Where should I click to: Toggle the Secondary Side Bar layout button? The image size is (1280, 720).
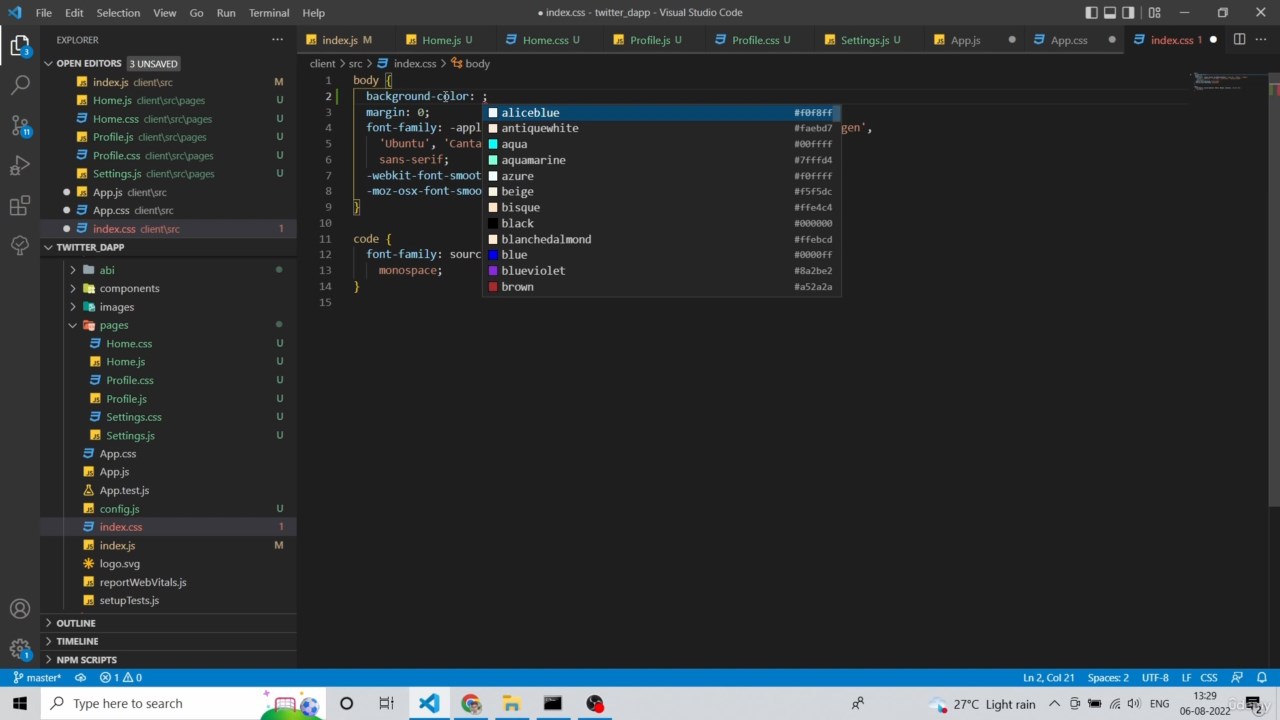[x=1128, y=13]
